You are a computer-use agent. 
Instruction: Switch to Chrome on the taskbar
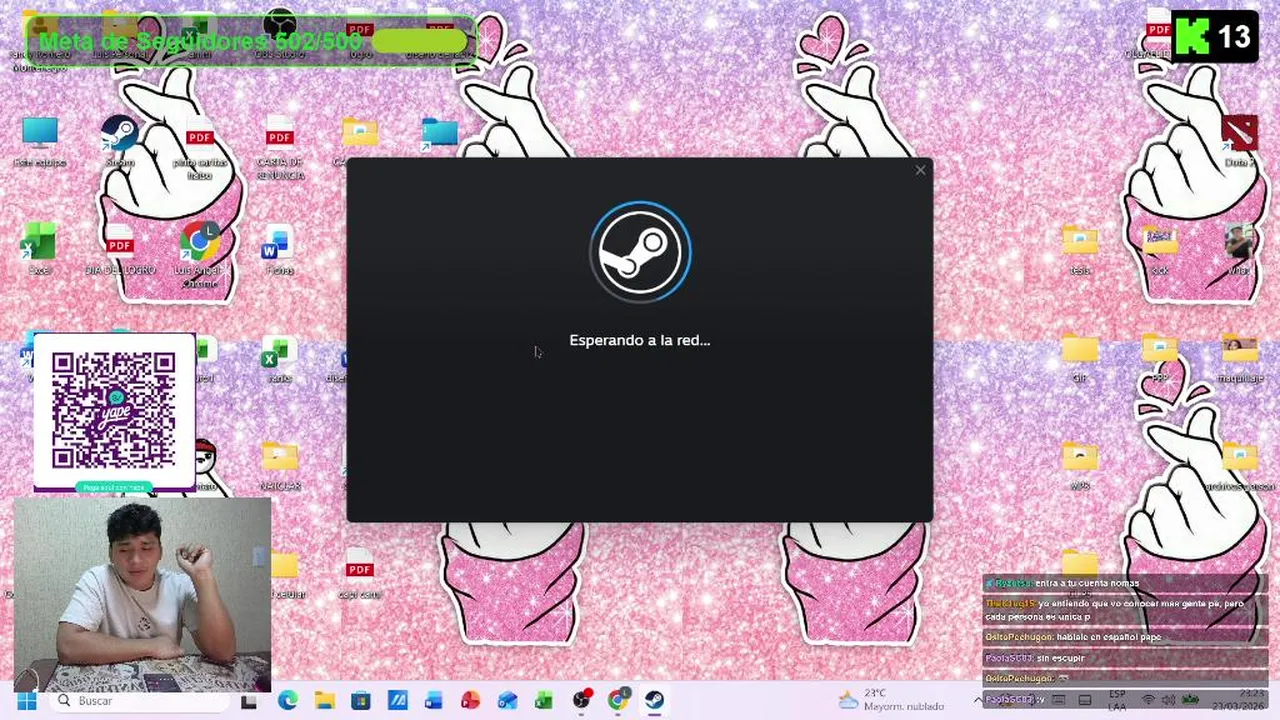click(x=618, y=701)
